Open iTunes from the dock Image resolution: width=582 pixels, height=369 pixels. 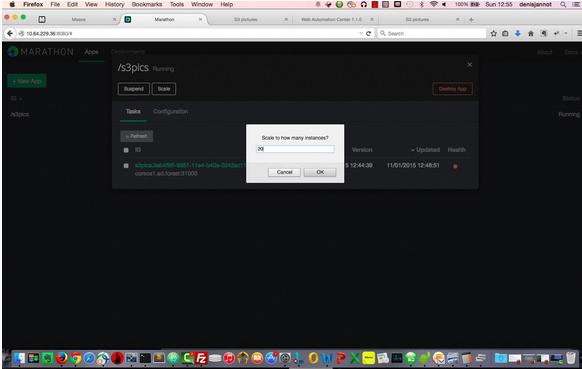click(x=229, y=358)
